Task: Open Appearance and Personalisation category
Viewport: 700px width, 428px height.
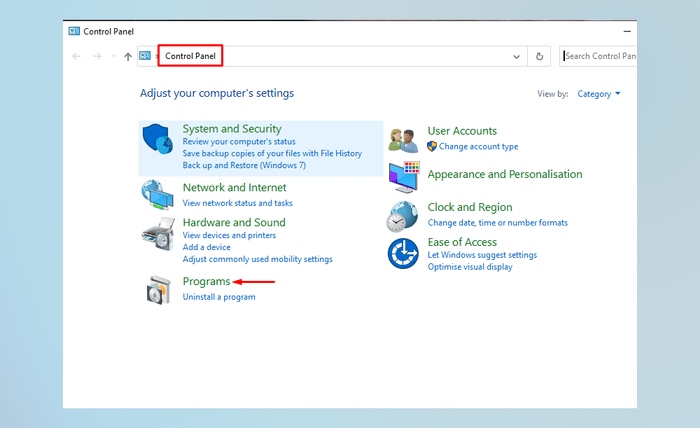Action: [505, 174]
